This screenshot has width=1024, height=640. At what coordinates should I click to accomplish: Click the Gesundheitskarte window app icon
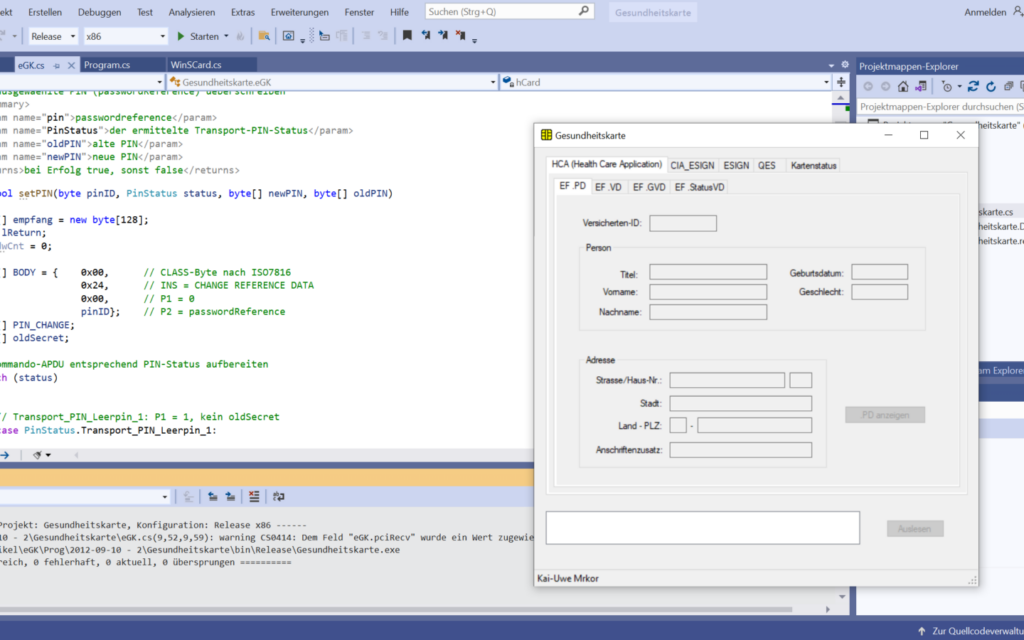(x=547, y=135)
